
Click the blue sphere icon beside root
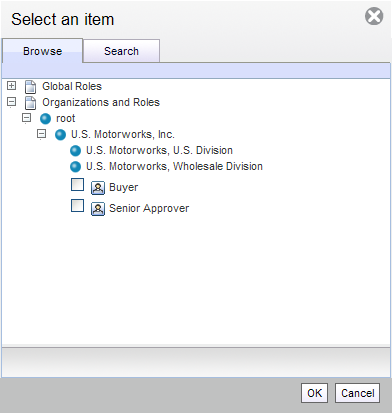[x=45, y=119]
